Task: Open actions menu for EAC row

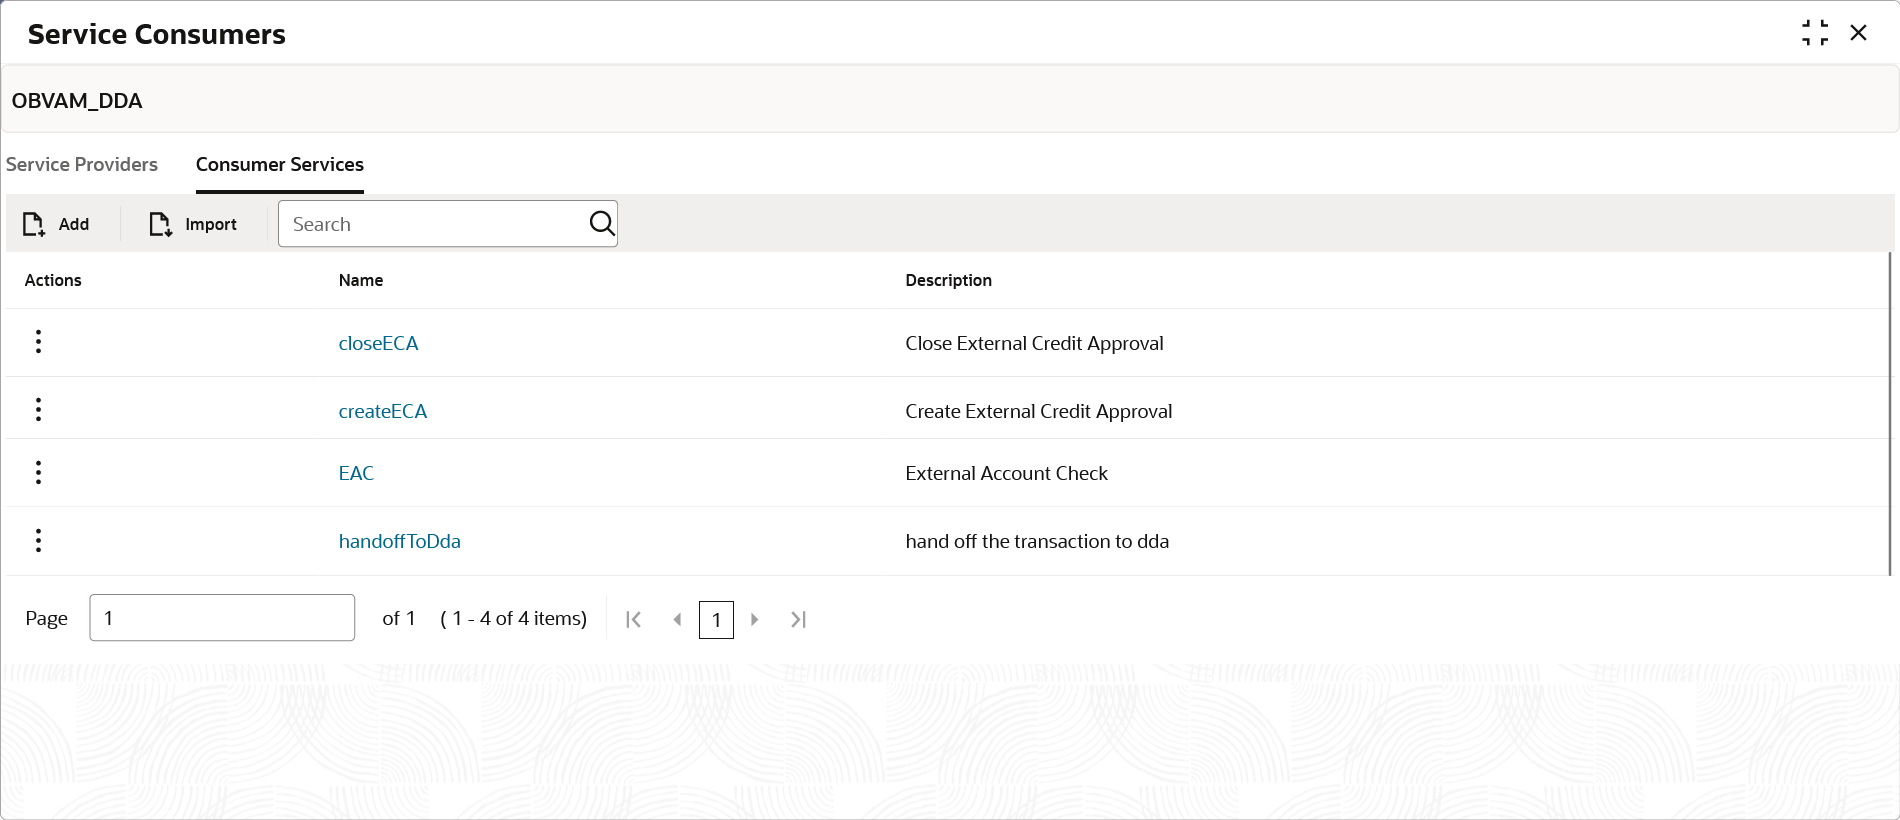Action: click(x=38, y=472)
